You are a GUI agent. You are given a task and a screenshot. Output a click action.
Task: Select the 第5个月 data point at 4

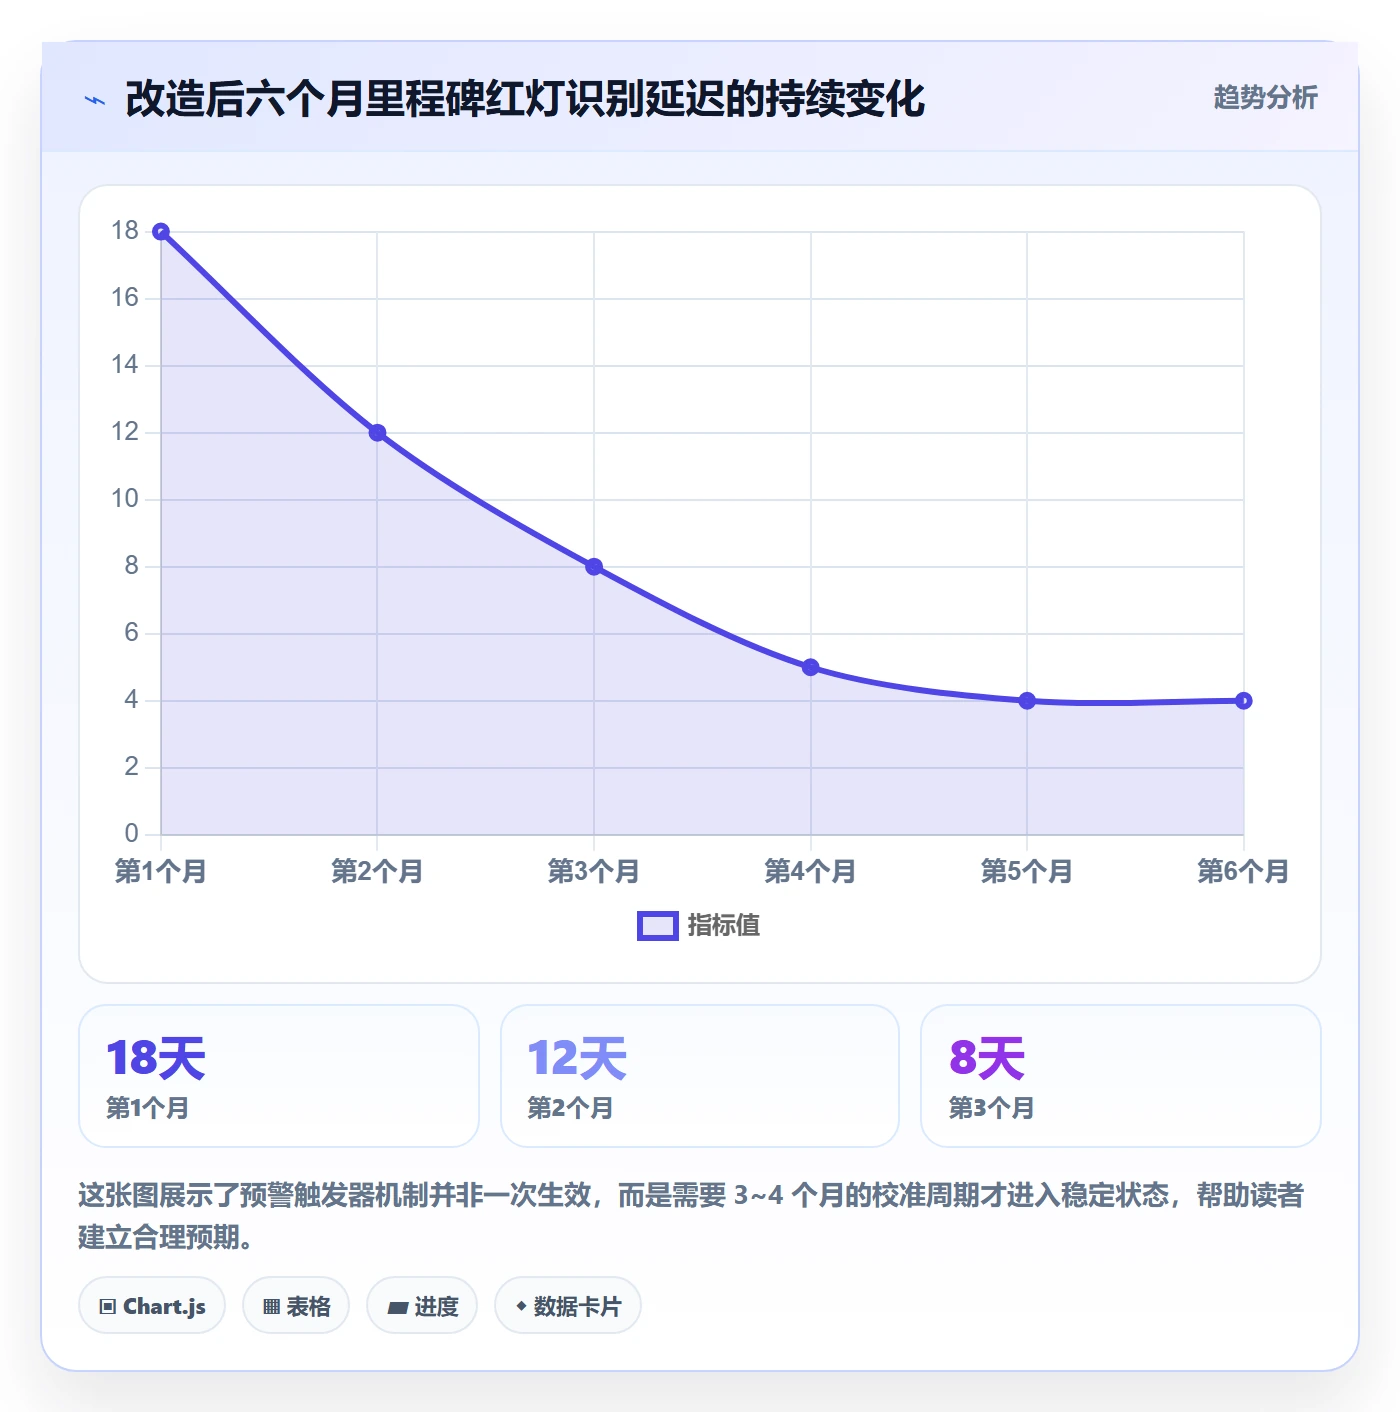click(1027, 701)
